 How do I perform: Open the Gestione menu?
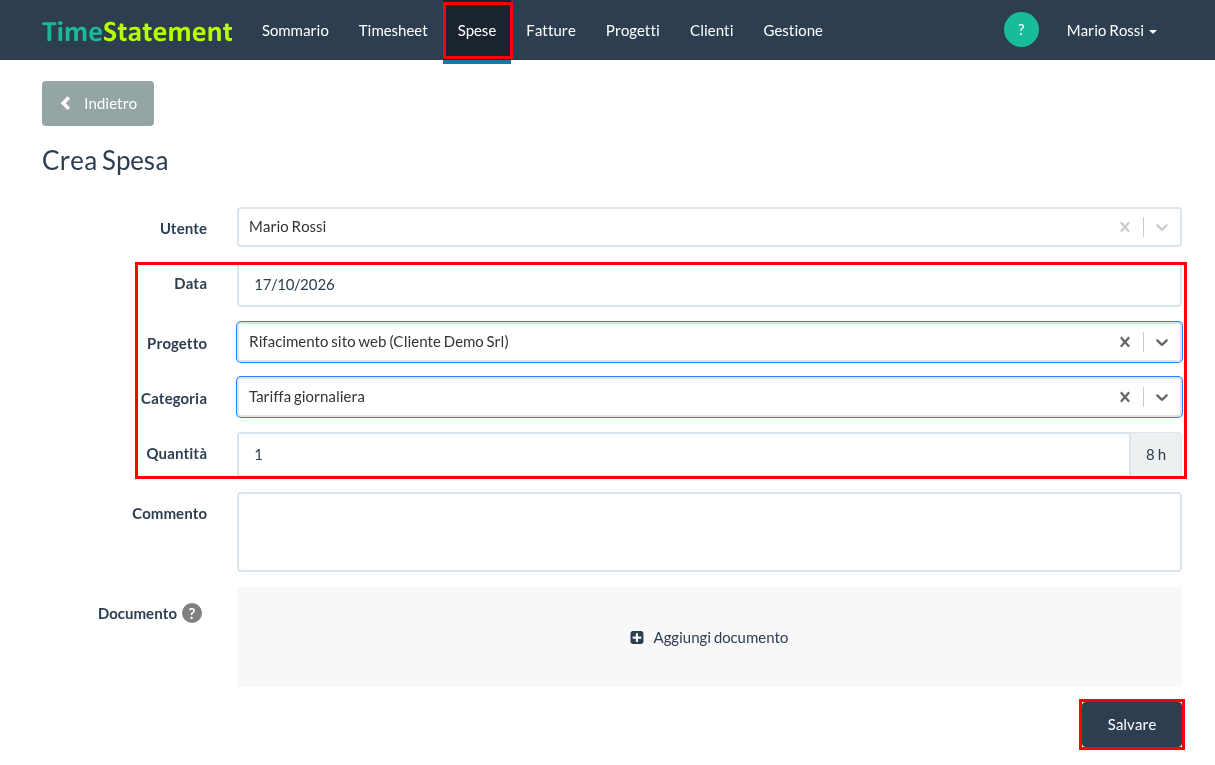pyautogui.click(x=793, y=31)
